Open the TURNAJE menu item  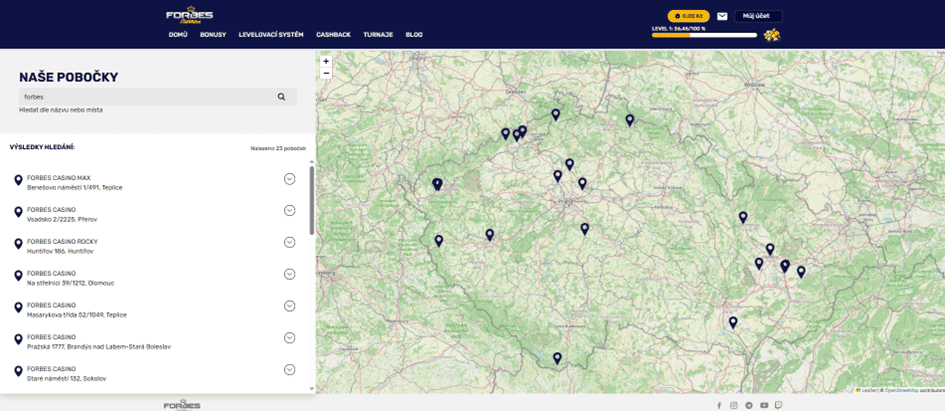pyautogui.click(x=378, y=35)
